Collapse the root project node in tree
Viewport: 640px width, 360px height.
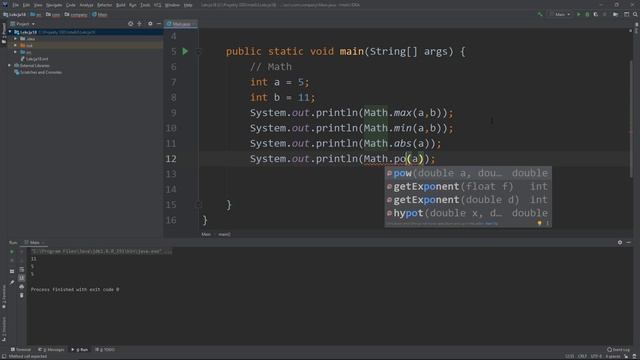click(x=10, y=32)
